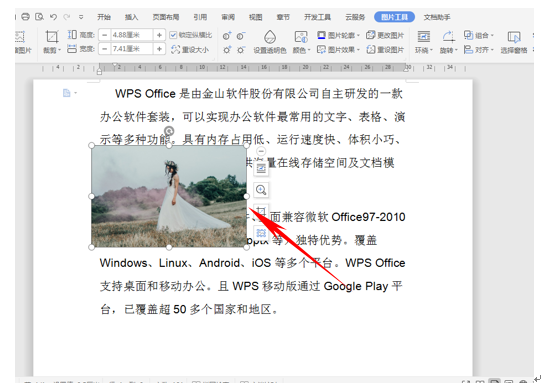Click the height field showing 4.88厘米

click(131, 35)
